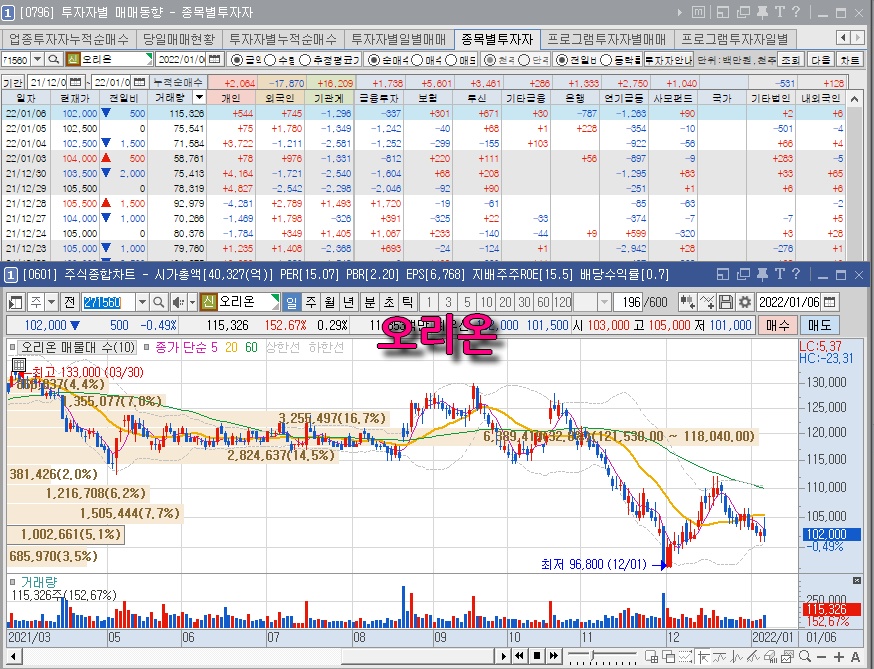Click the chart layout panel icon at toolbar start
The width and height of the screenshot is (874, 669).
coord(16,303)
